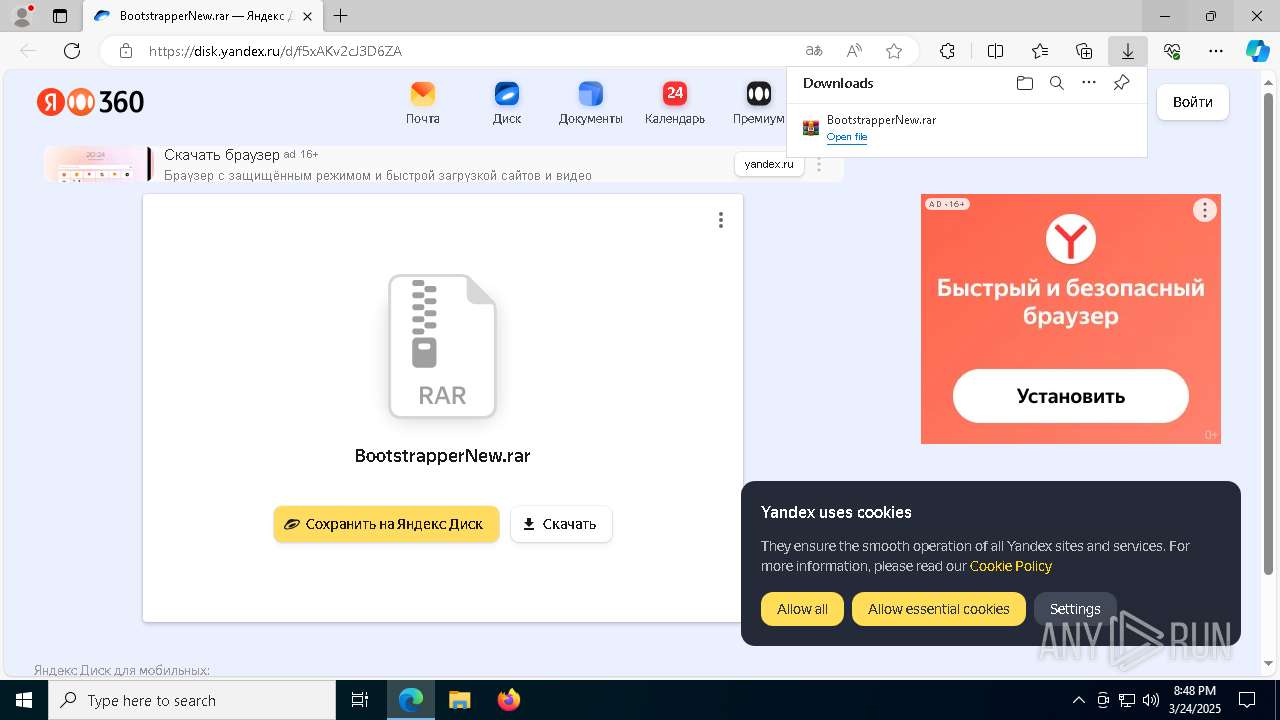Open Browser essentials heart icon

(x=1172, y=51)
